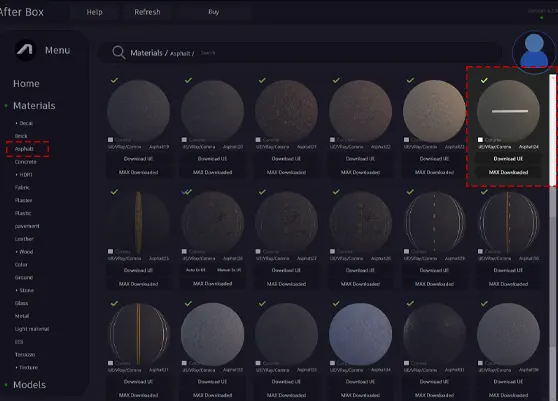Click the After Box logo icon beside Menu
The width and height of the screenshot is (558, 401).
tap(26, 50)
